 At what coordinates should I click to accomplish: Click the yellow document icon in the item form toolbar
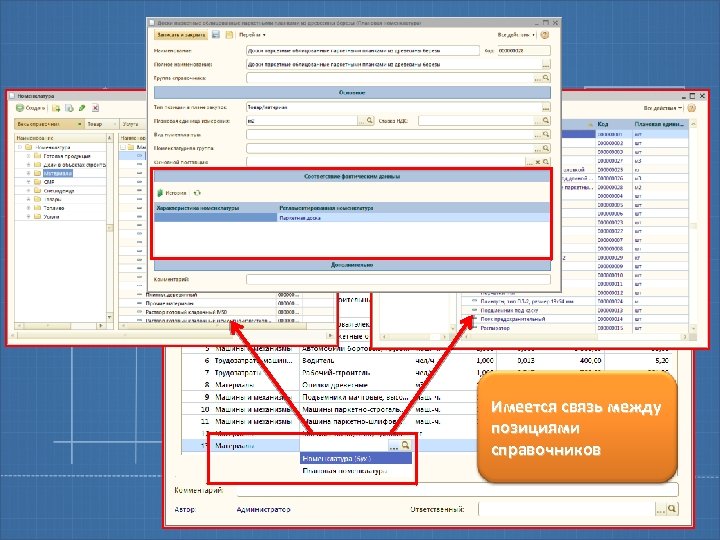[229, 35]
